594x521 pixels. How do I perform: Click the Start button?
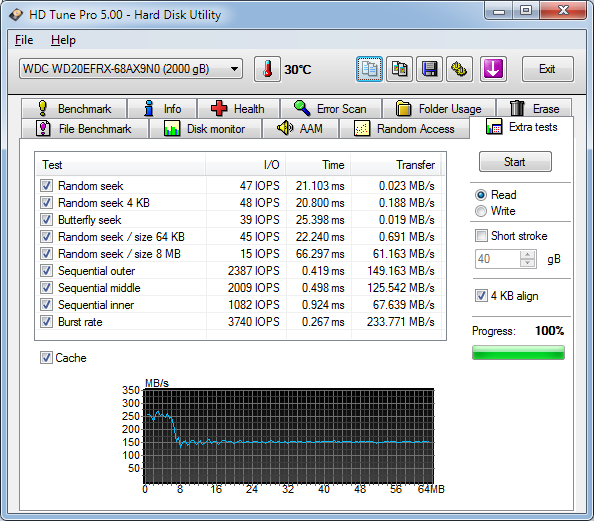515,162
